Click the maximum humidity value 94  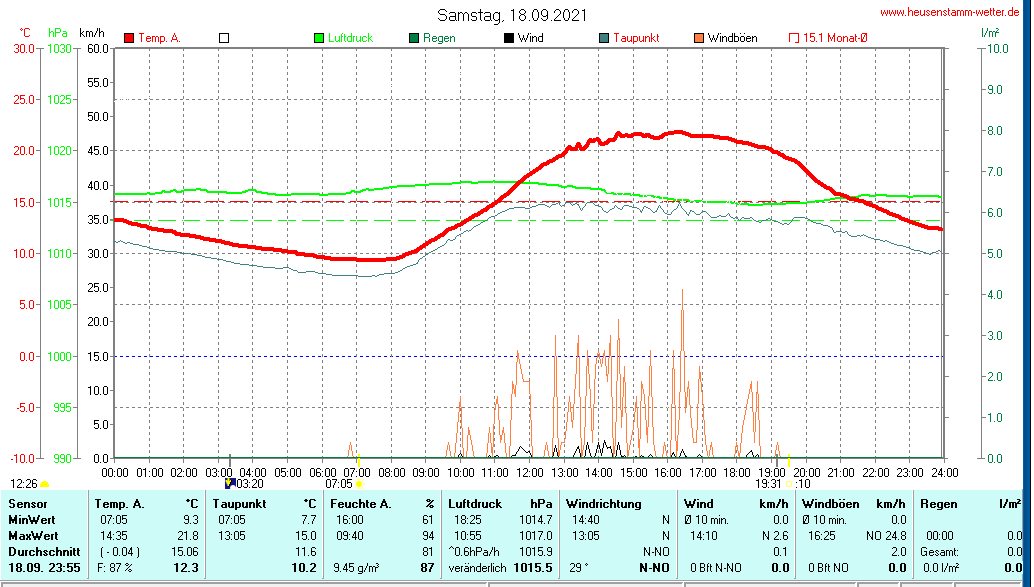[429, 536]
